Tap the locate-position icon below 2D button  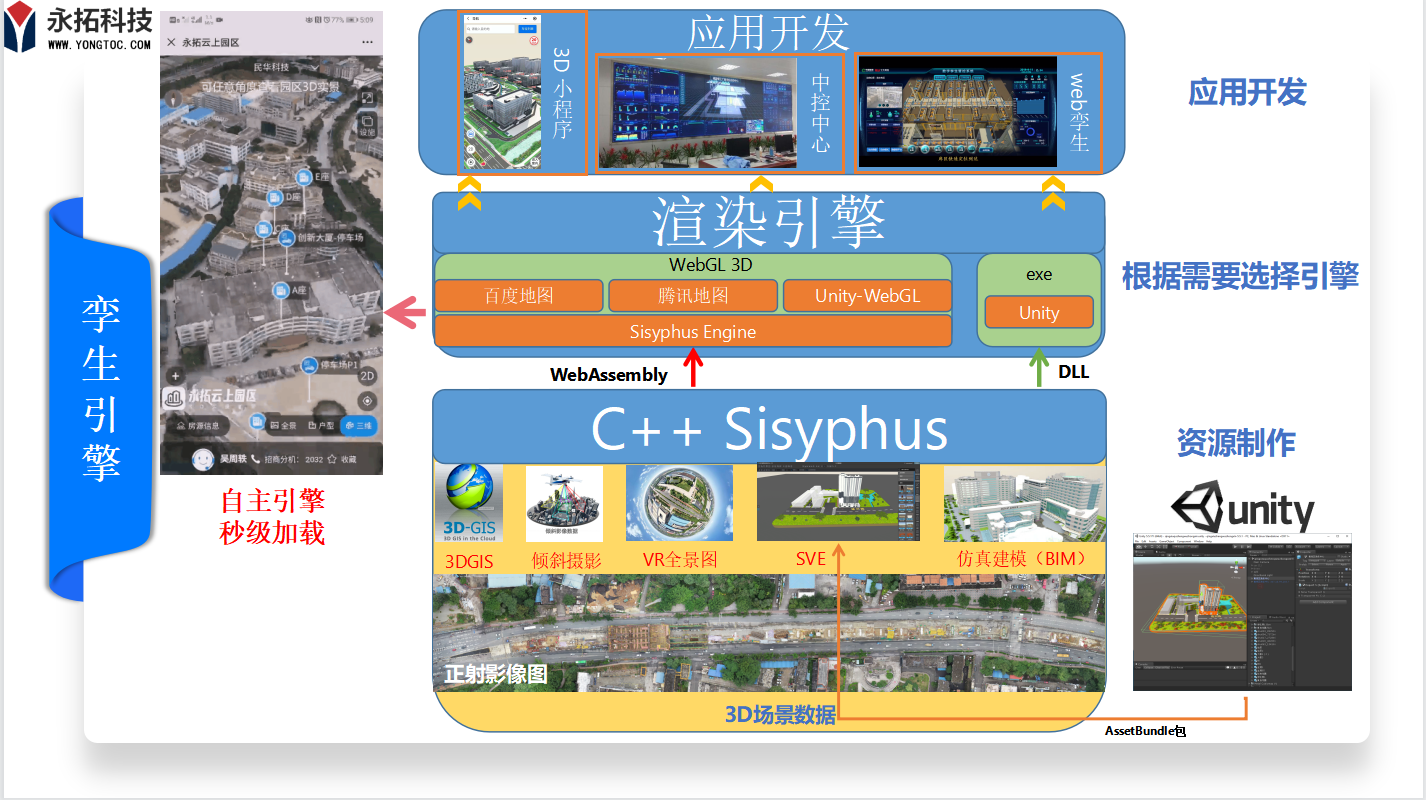coord(367,401)
